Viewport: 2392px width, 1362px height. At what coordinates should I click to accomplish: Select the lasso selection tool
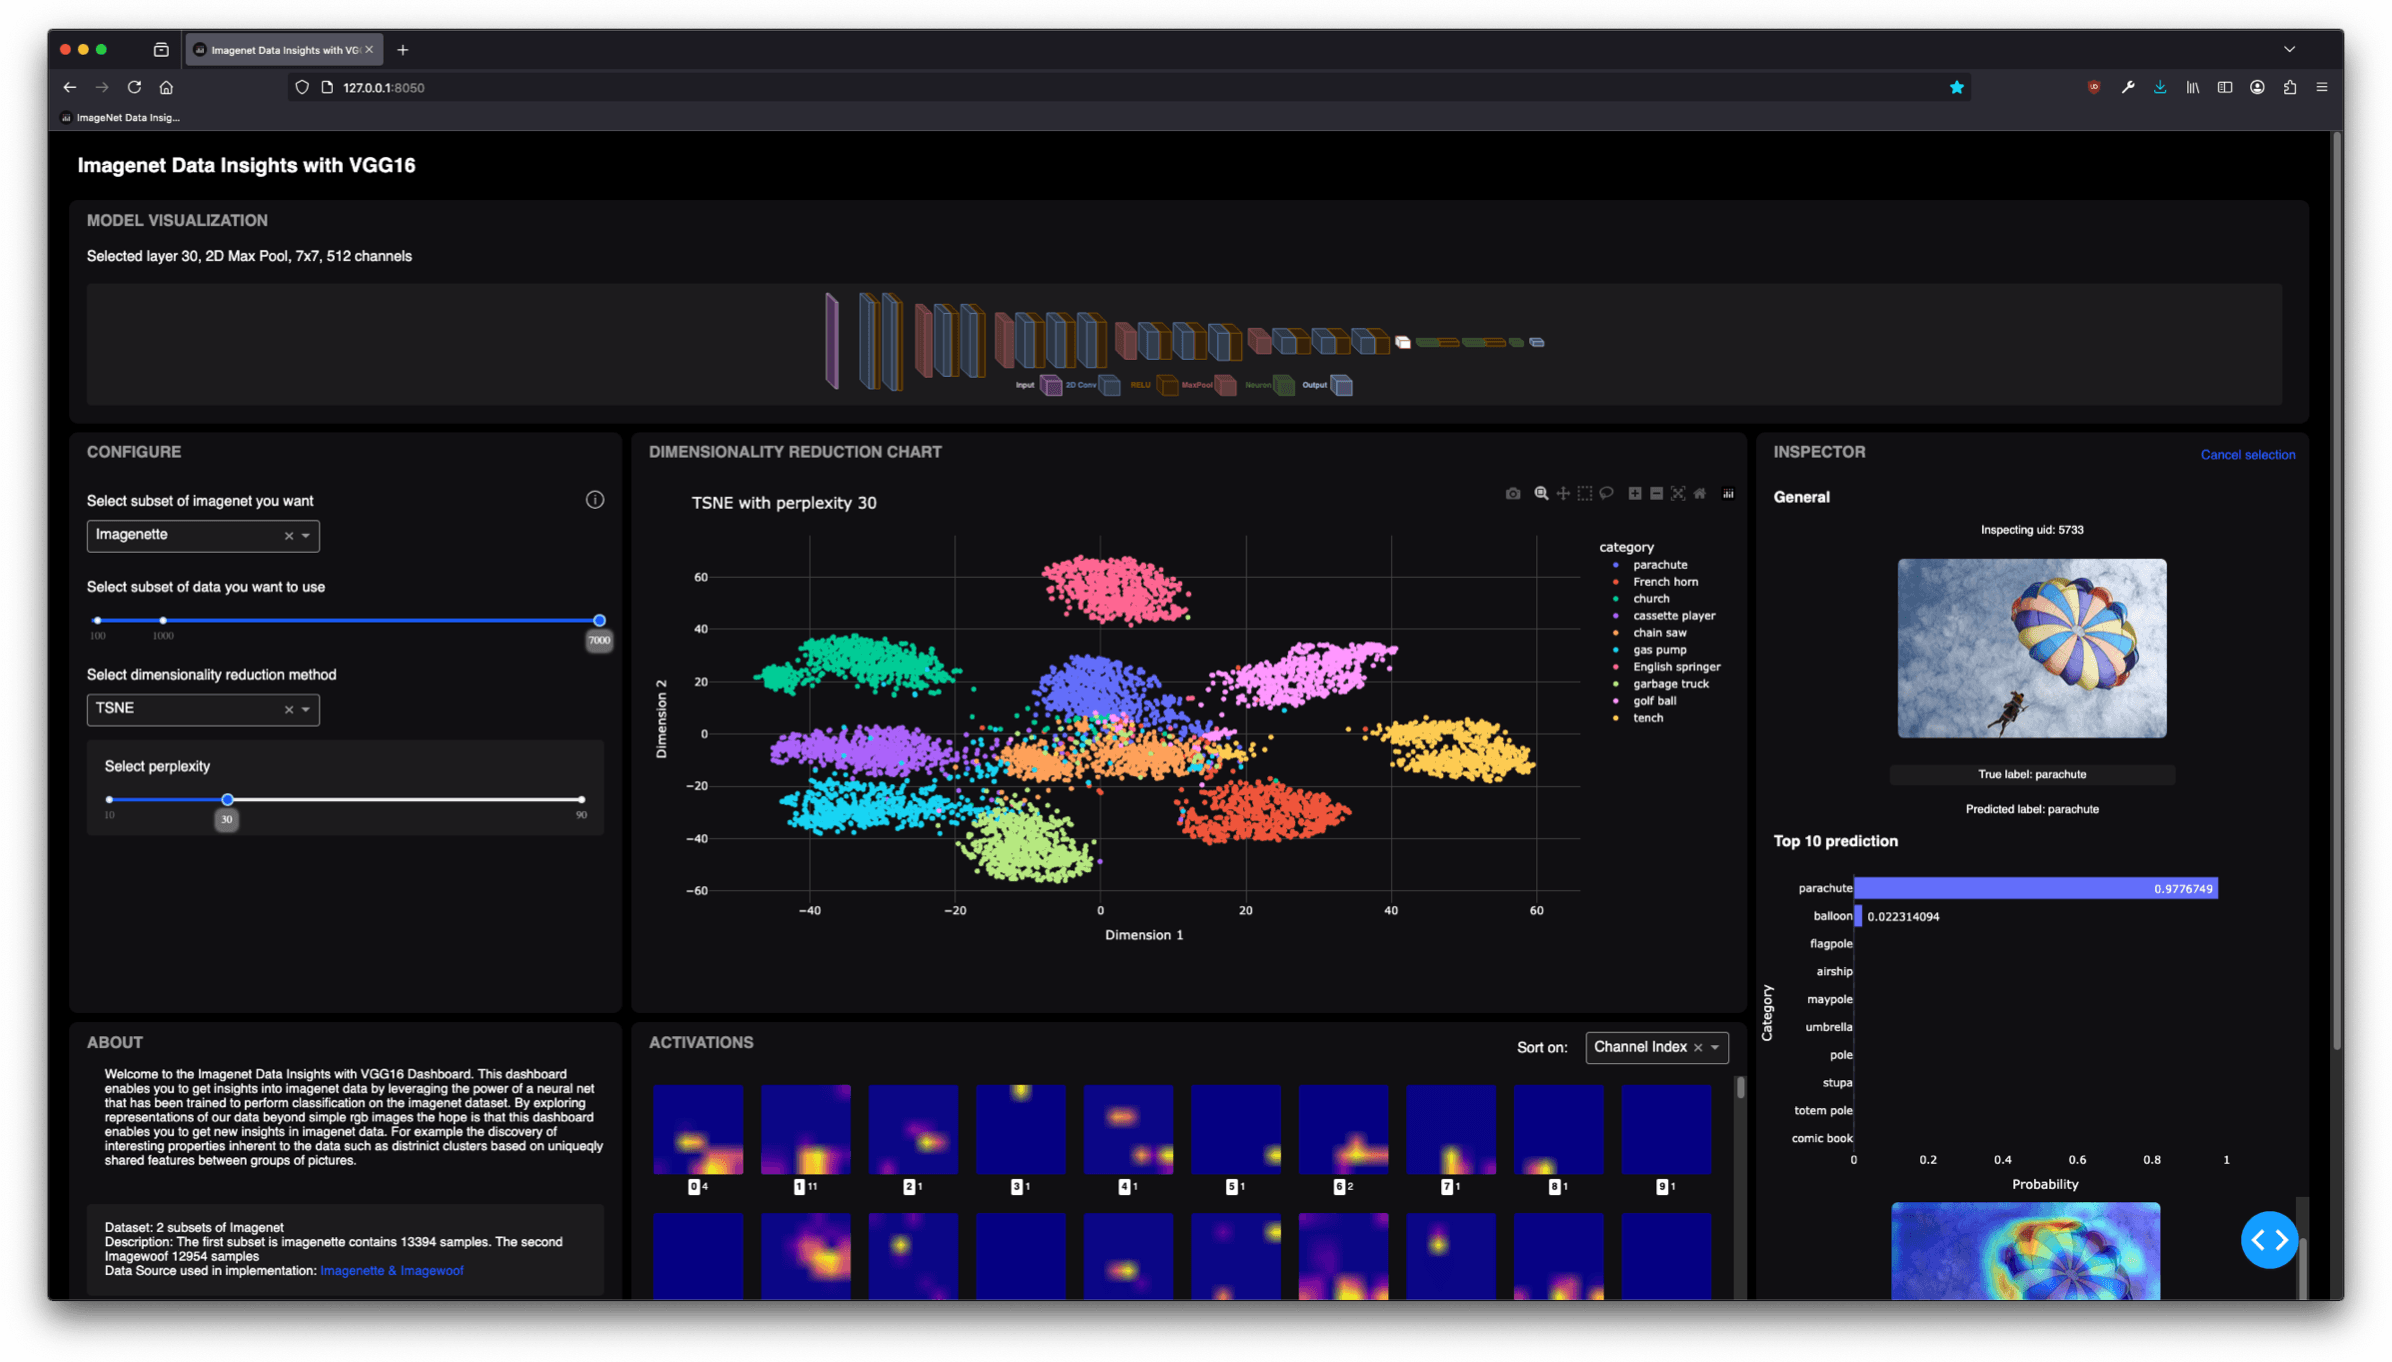(1607, 494)
